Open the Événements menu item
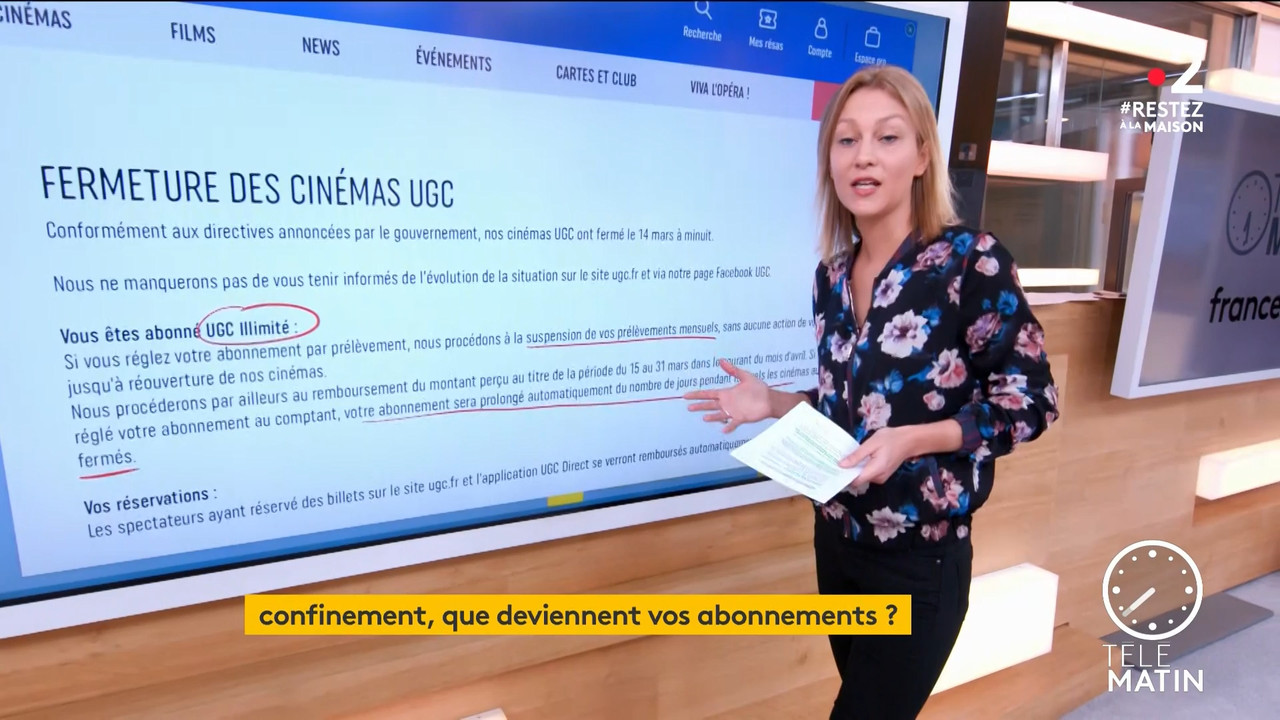The image size is (1280, 720). pyautogui.click(x=453, y=60)
